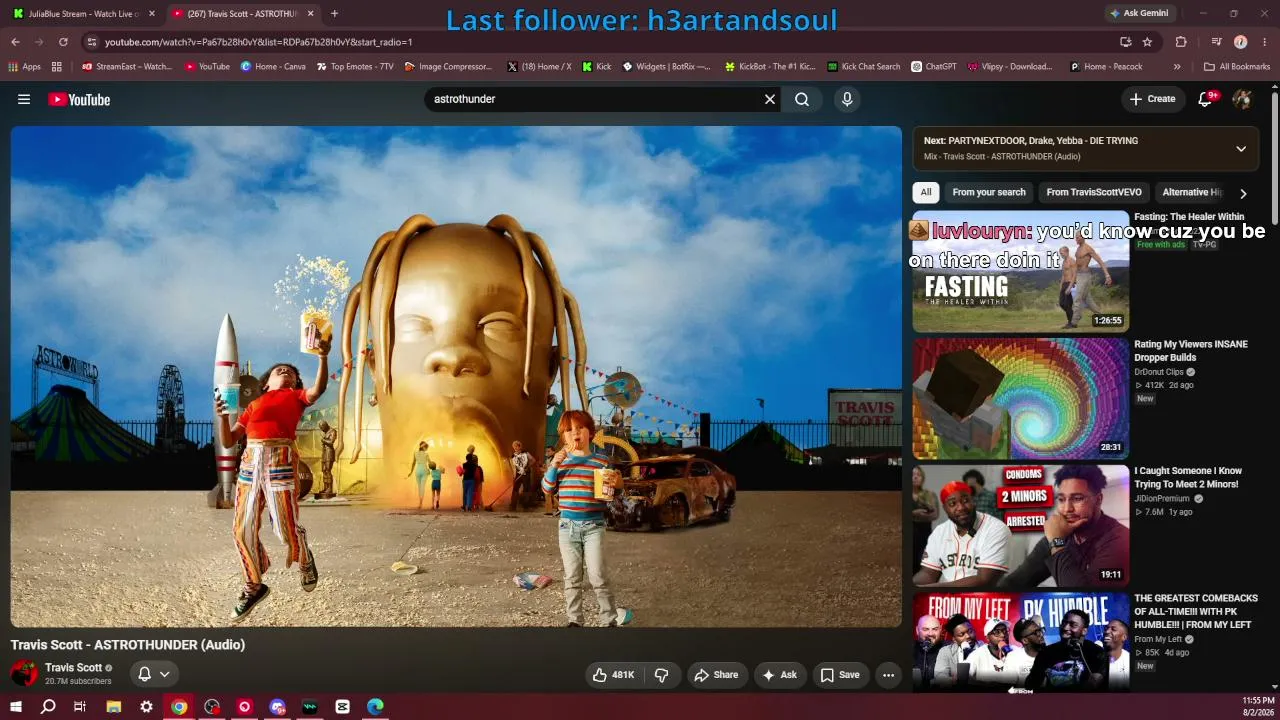This screenshot has width=1280, height=720.
Task: Select the From your search chip
Action: (989, 192)
